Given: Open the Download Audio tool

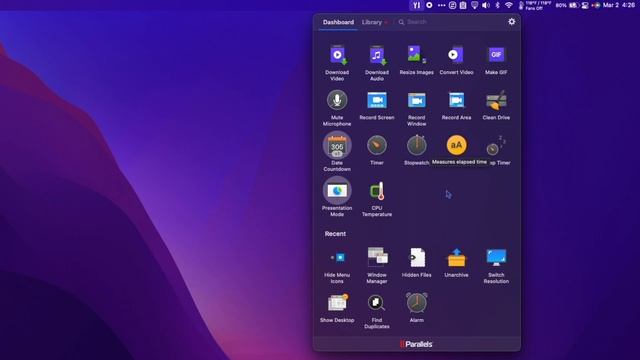Looking at the screenshot, I should pyautogui.click(x=377, y=63).
